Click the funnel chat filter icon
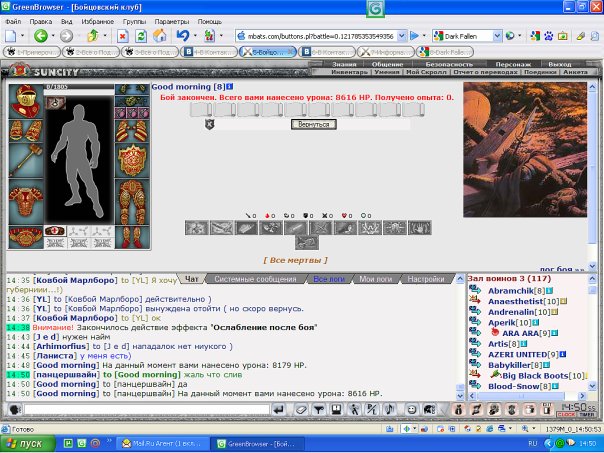This screenshot has height=453, width=604. (318, 410)
